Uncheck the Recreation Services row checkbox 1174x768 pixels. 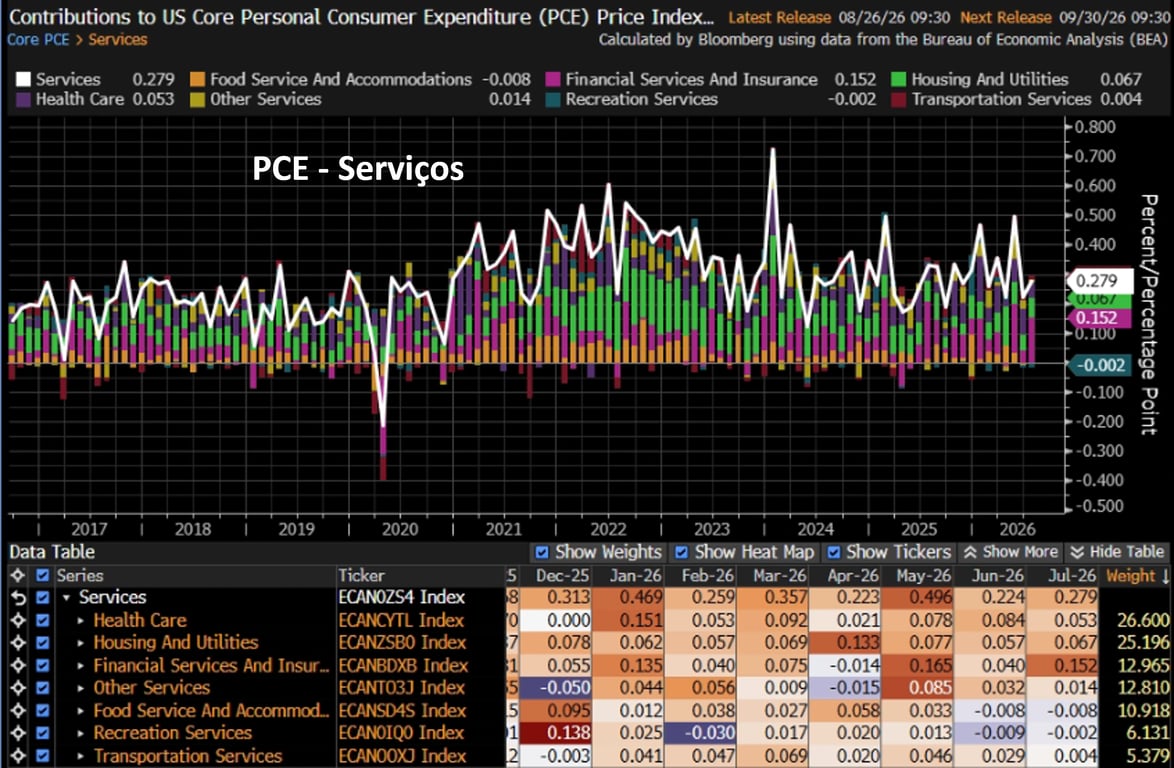pyautogui.click(x=43, y=733)
